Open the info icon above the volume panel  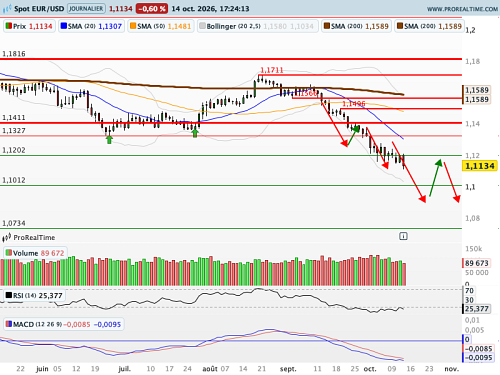403,236
